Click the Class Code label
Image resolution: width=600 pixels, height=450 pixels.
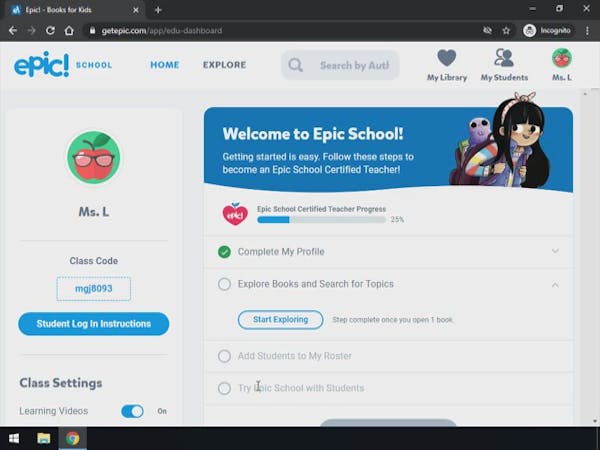pyautogui.click(x=93, y=261)
